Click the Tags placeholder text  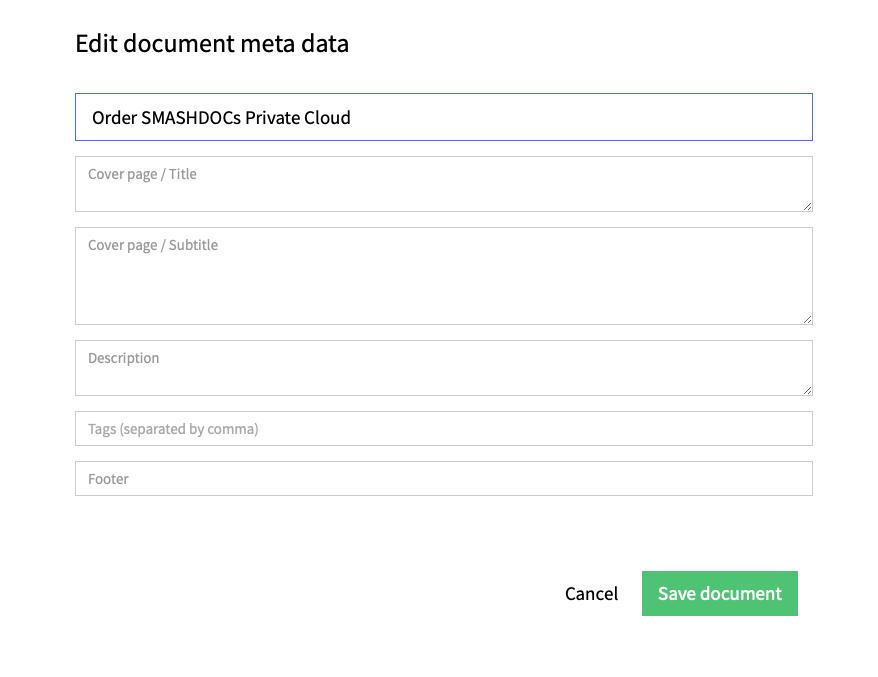click(x=173, y=429)
